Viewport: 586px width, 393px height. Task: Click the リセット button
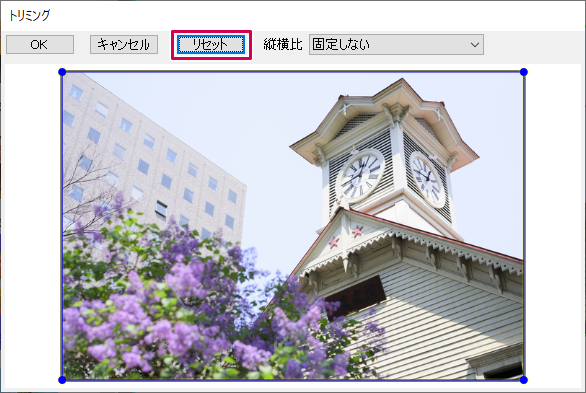(x=211, y=45)
